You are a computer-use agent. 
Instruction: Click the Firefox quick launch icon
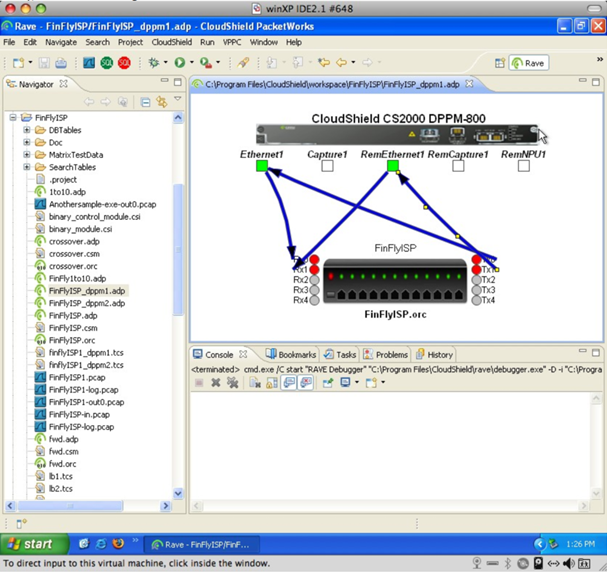pyautogui.click(x=118, y=544)
